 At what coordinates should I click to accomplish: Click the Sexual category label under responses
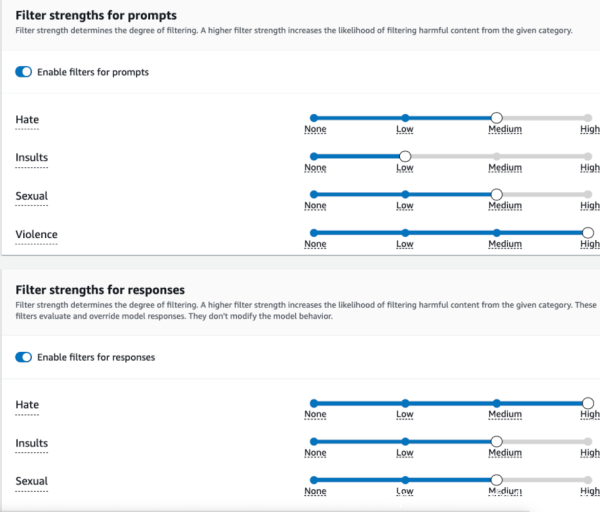click(32, 481)
